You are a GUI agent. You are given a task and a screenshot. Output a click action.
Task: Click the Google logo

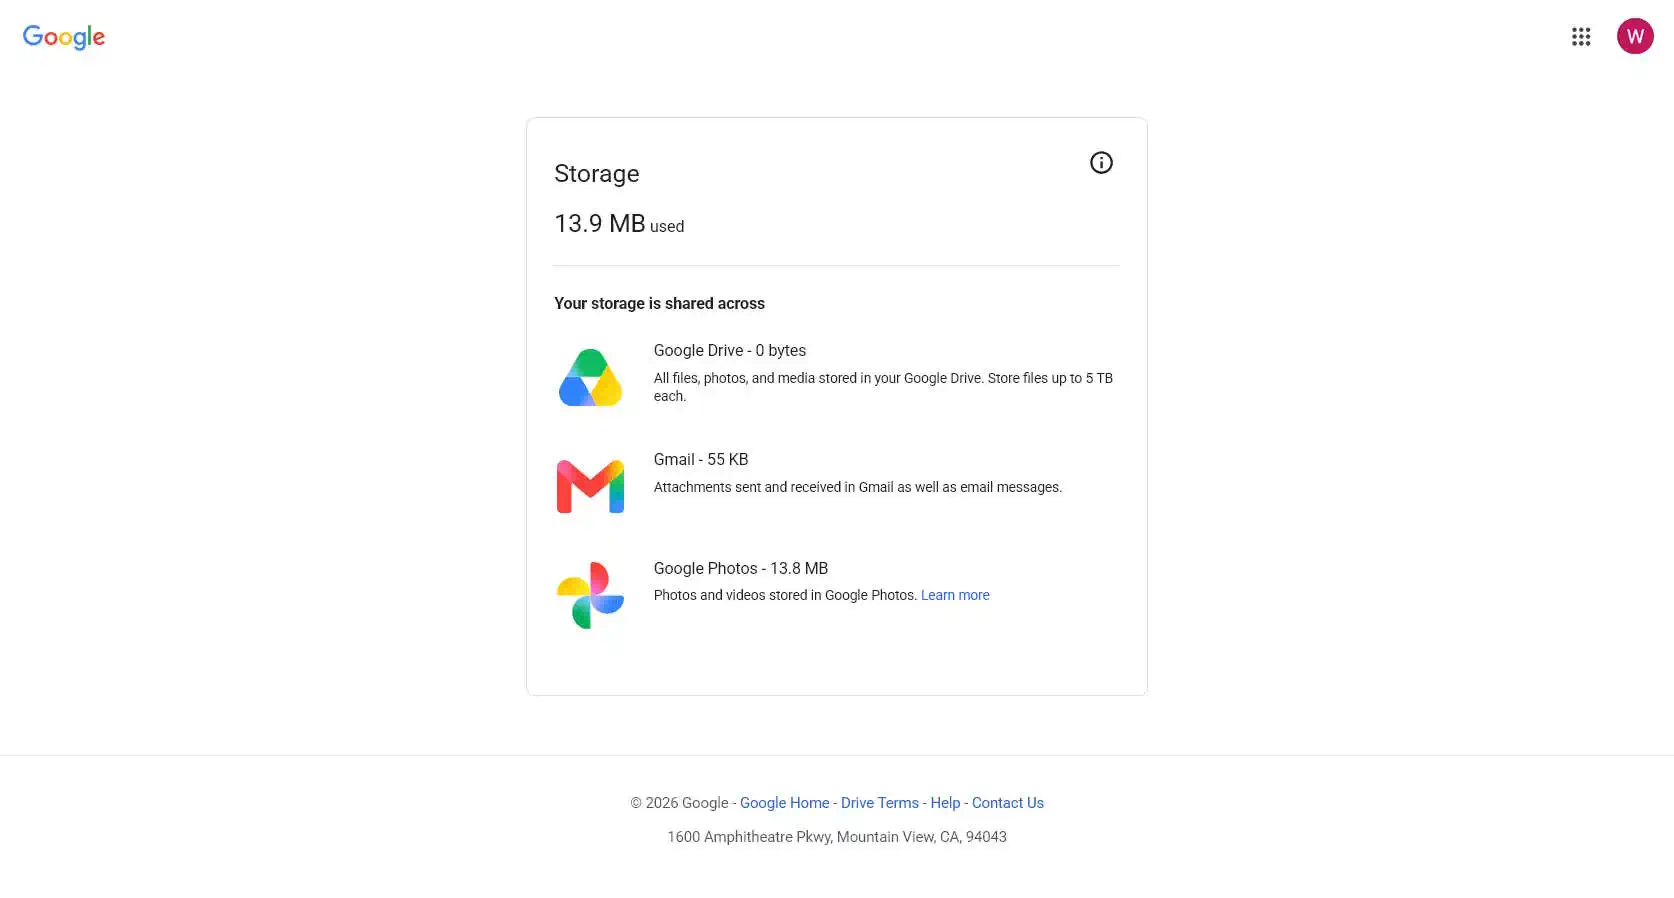point(64,37)
